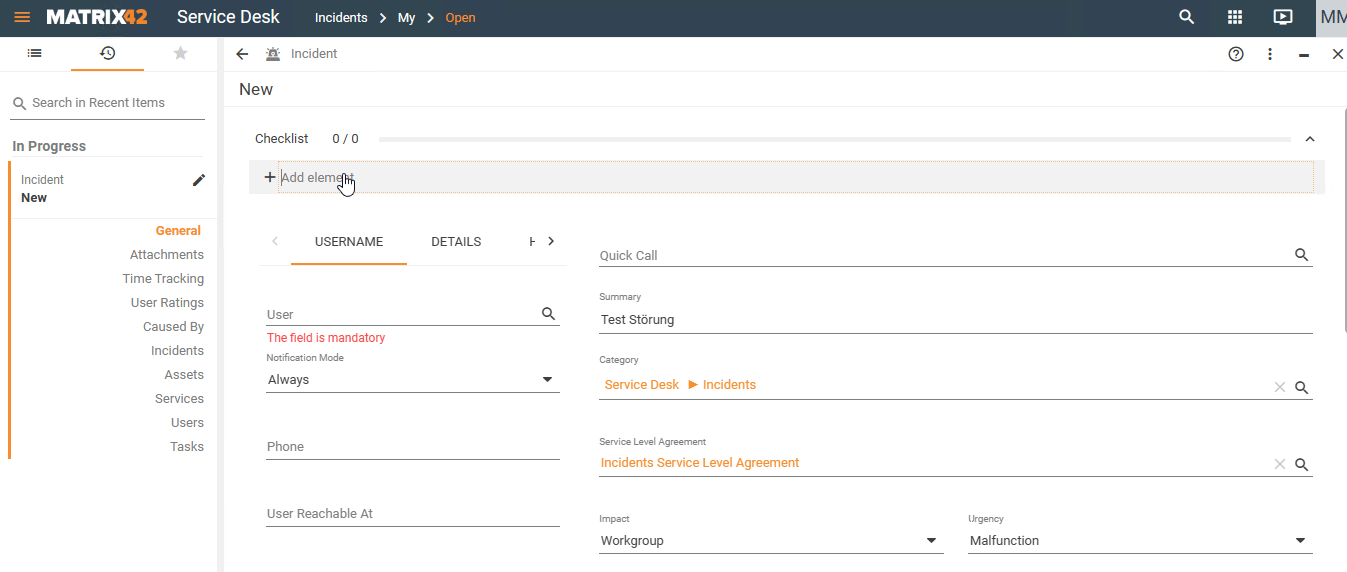The width and height of the screenshot is (1347, 572).
Task: Select Attachments in the left navigation
Action: point(167,255)
